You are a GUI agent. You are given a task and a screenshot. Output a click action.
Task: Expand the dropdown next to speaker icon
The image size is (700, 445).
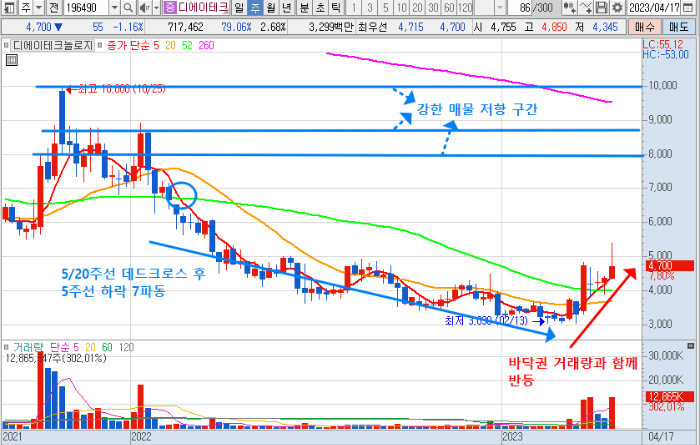pos(156,7)
